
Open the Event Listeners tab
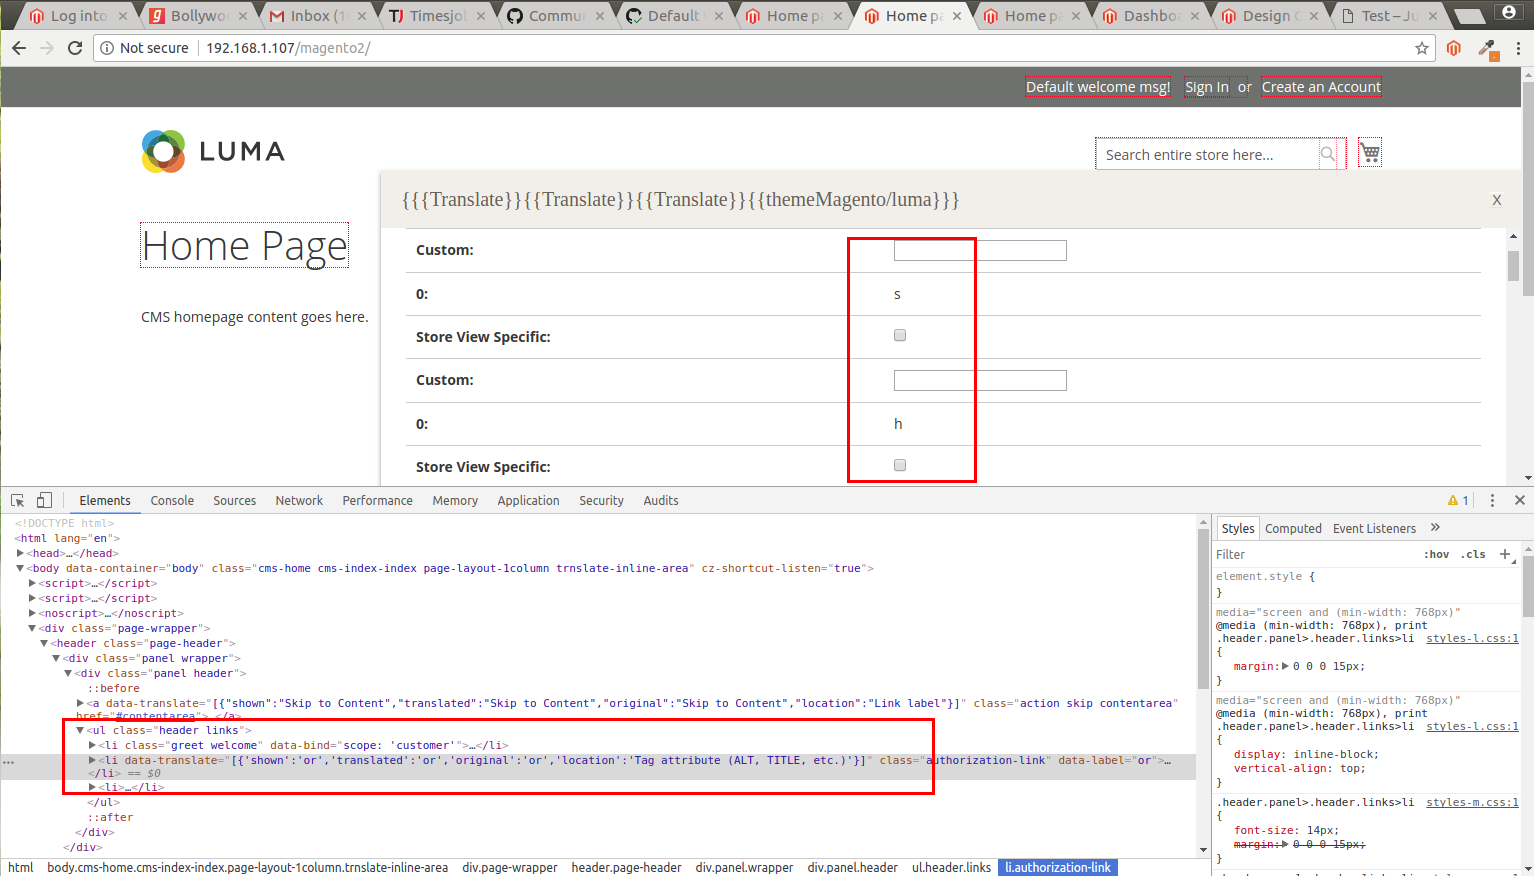pos(1374,528)
